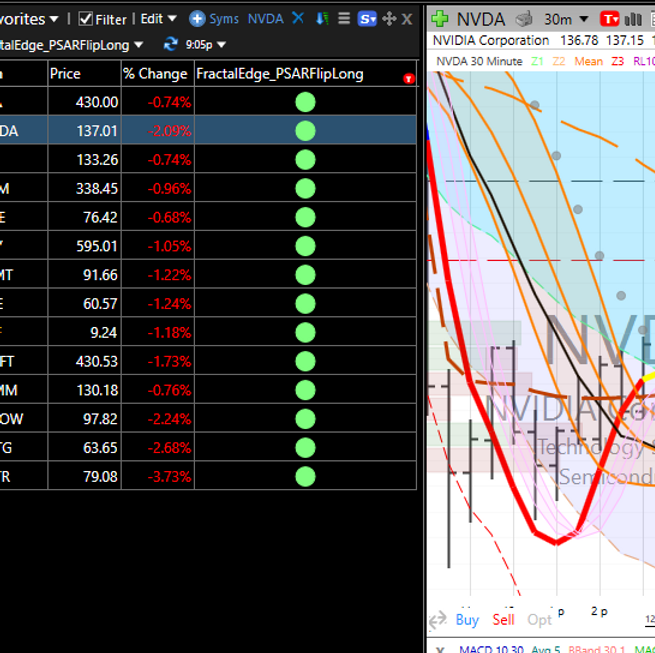This screenshot has height=653, width=655.
Task: Click green indicator dot in 430.00 row
Action: coord(305,102)
